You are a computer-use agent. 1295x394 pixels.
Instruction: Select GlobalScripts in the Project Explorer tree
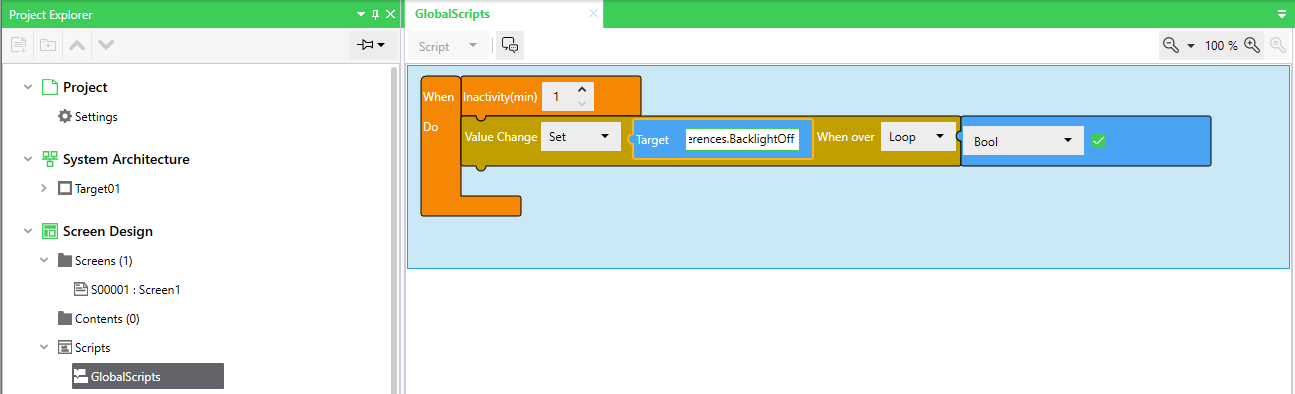[148, 377]
